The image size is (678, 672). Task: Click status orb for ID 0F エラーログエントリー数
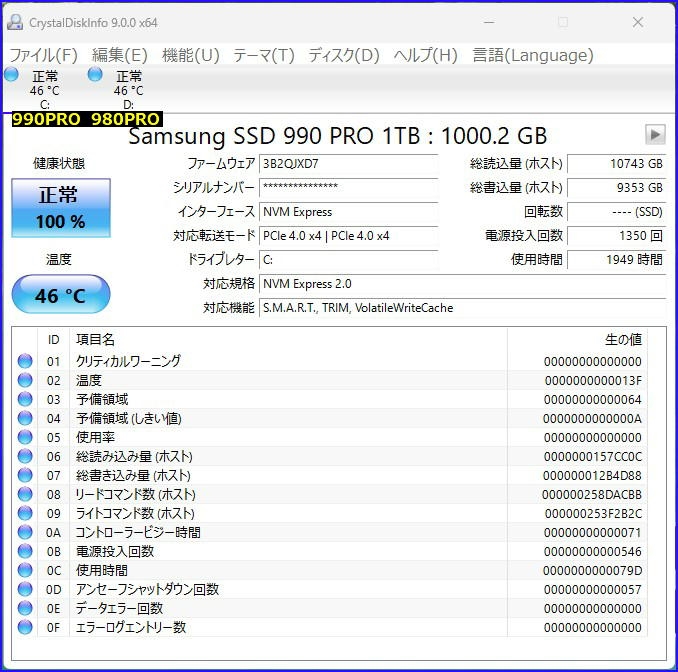pyautogui.click(x=25, y=627)
